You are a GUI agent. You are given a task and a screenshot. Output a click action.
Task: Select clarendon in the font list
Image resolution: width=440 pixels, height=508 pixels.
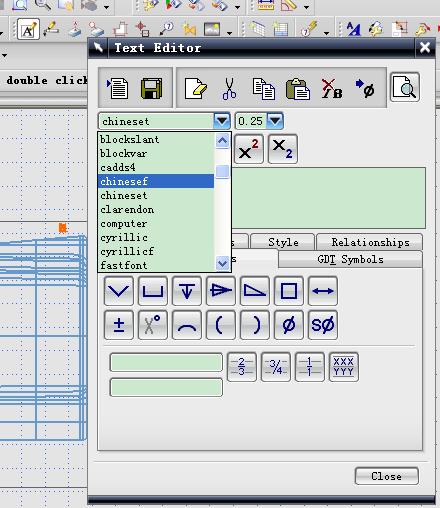click(x=156, y=209)
